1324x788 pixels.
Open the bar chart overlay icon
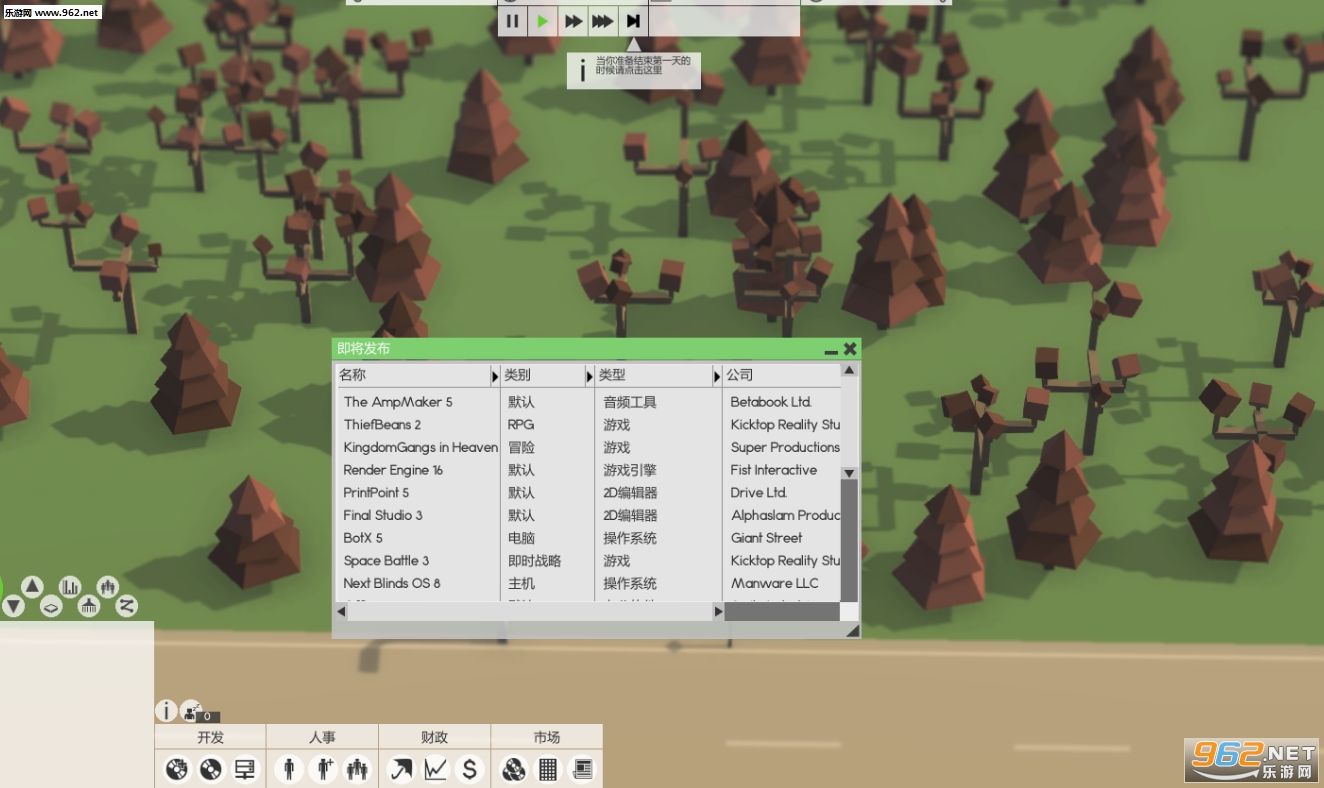pos(70,587)
